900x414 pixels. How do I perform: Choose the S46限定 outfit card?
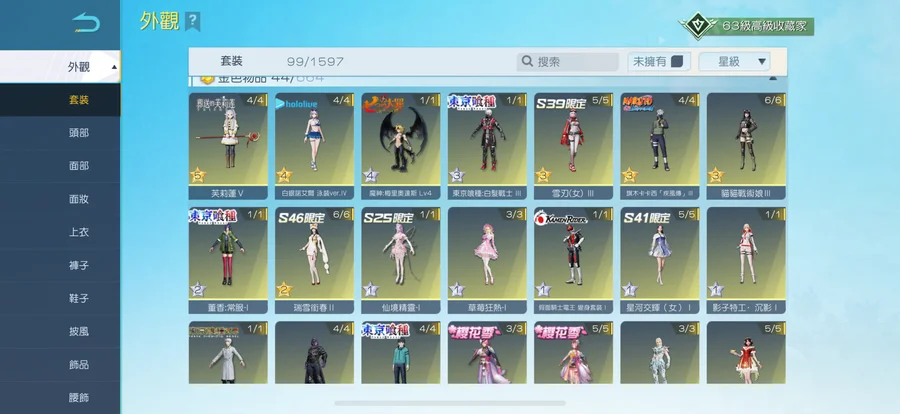pos(314,260)
